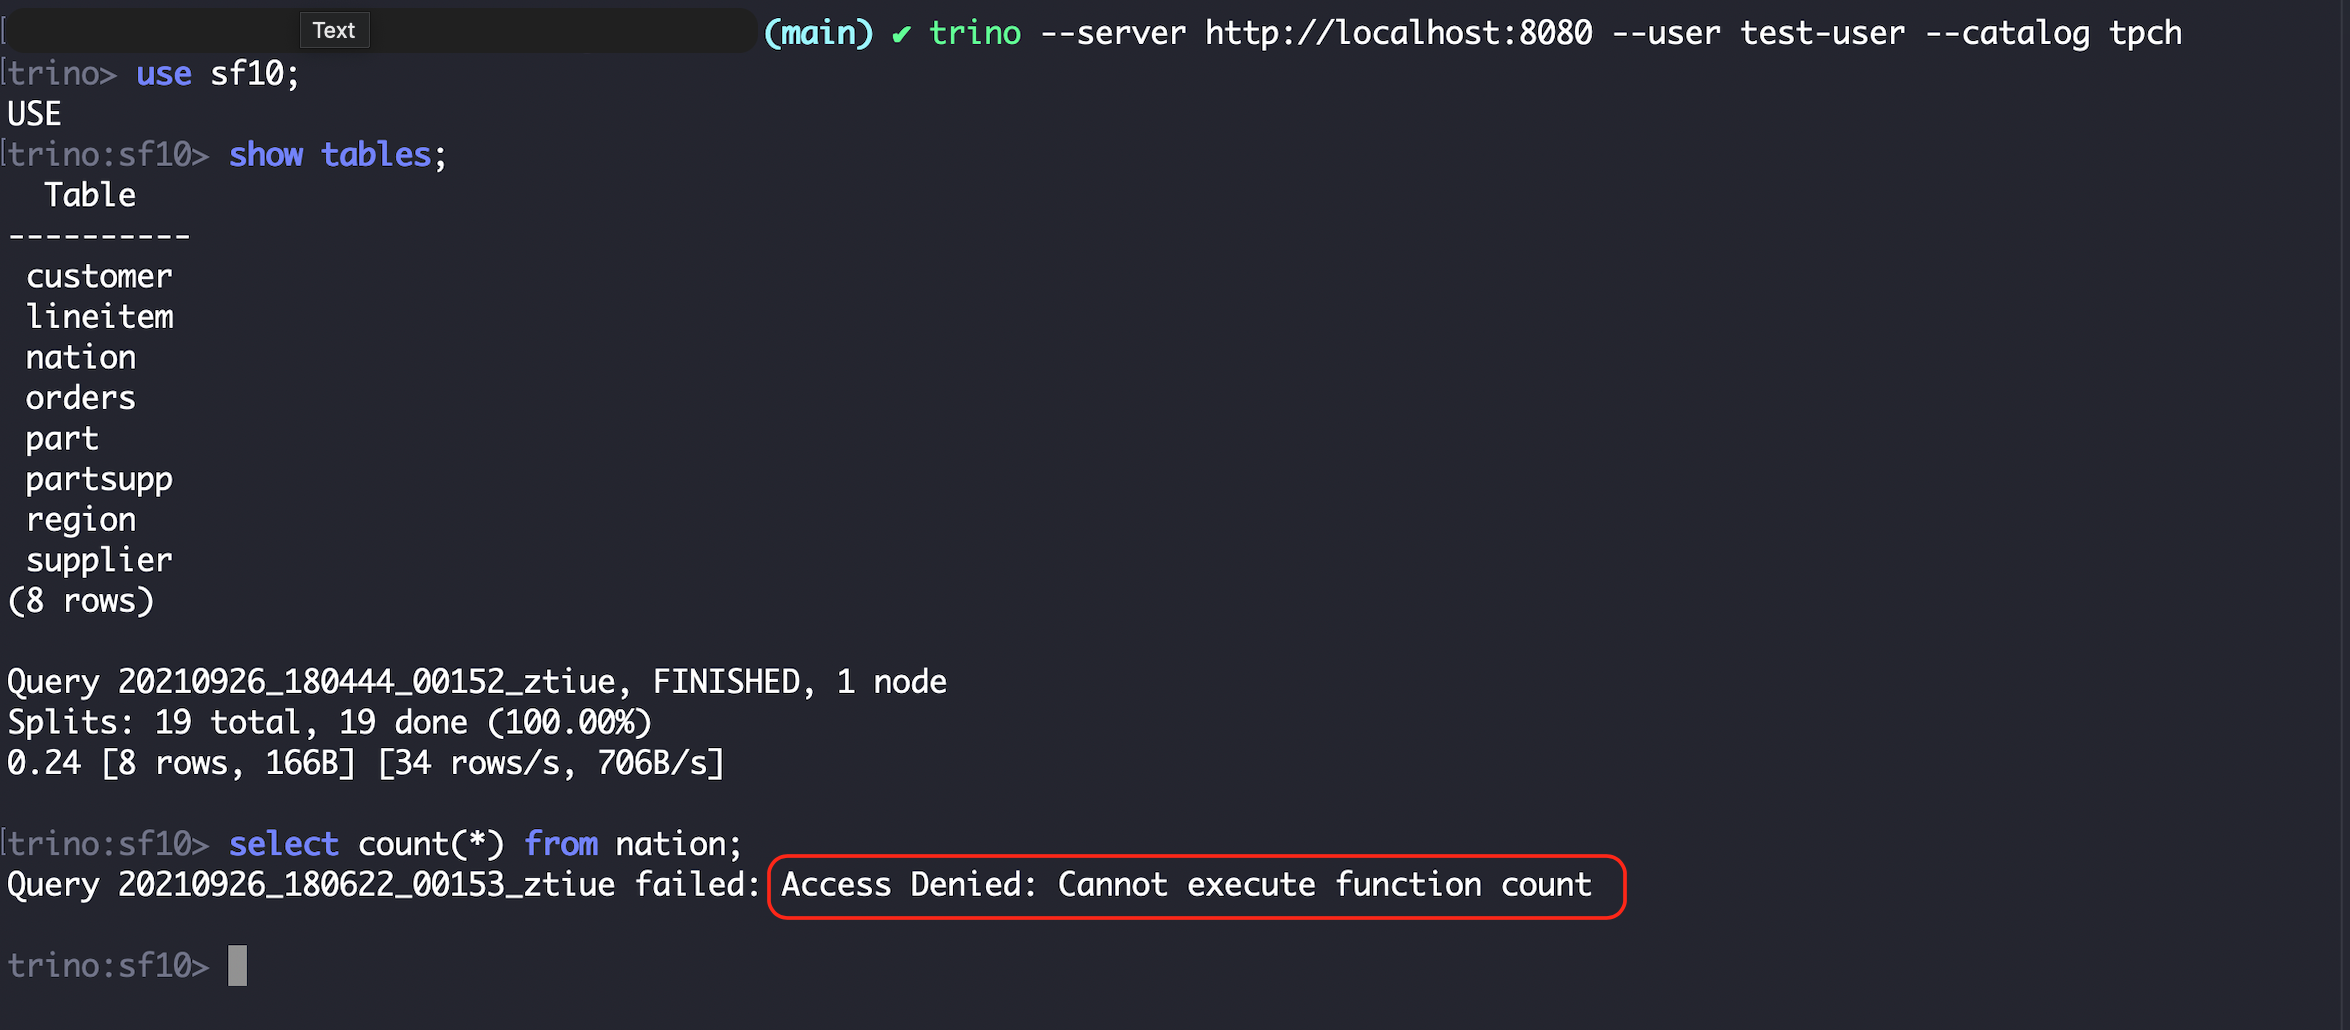
Task: Click the '(main)' branch indicator
Action: (x=818, y=33)
